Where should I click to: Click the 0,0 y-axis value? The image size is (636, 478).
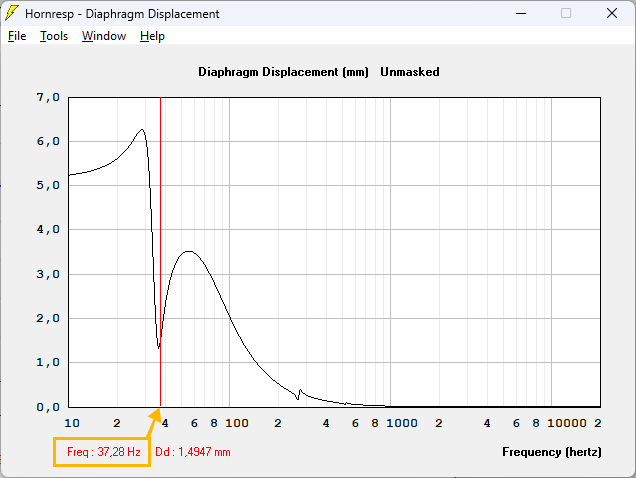(x=48, y=407)
